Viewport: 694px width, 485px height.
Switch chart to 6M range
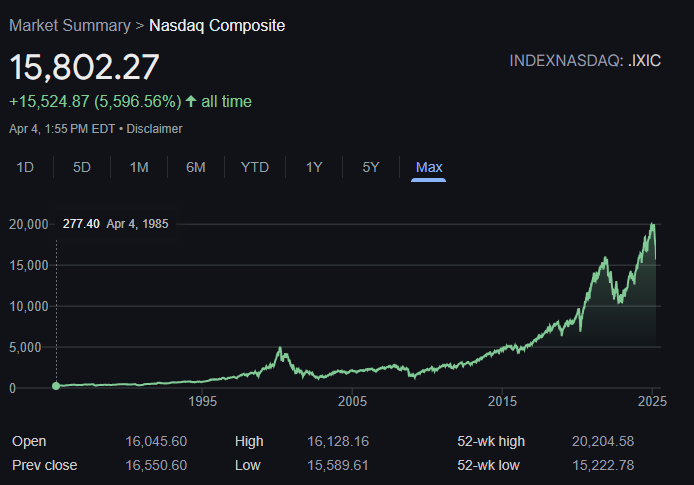[x=196, y=167]
